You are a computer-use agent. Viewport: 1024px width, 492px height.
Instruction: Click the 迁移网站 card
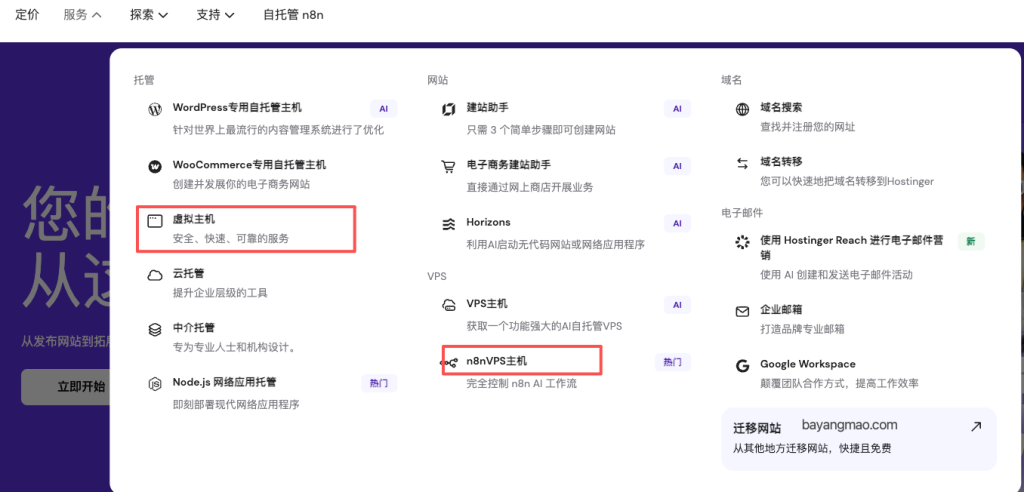tap(859, 438)
